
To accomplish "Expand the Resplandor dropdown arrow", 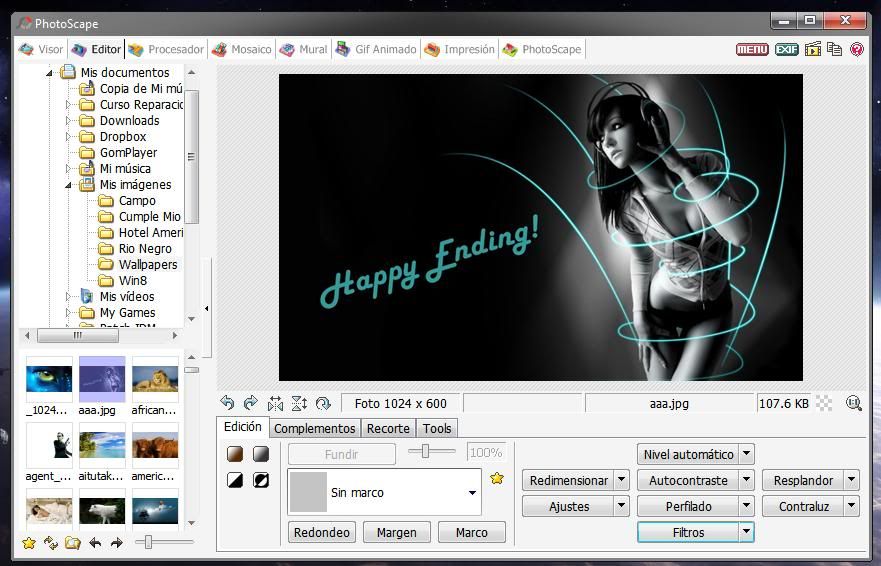I will 852,480.
